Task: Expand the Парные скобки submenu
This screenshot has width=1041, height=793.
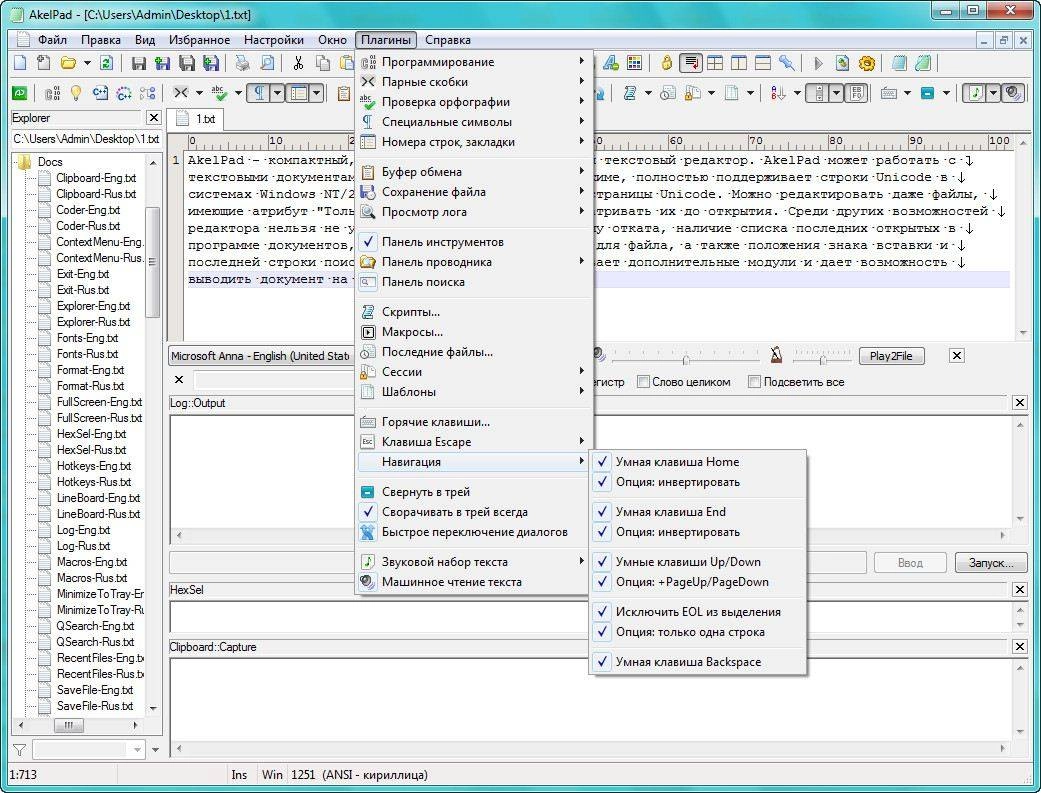Action: point(473,82)
